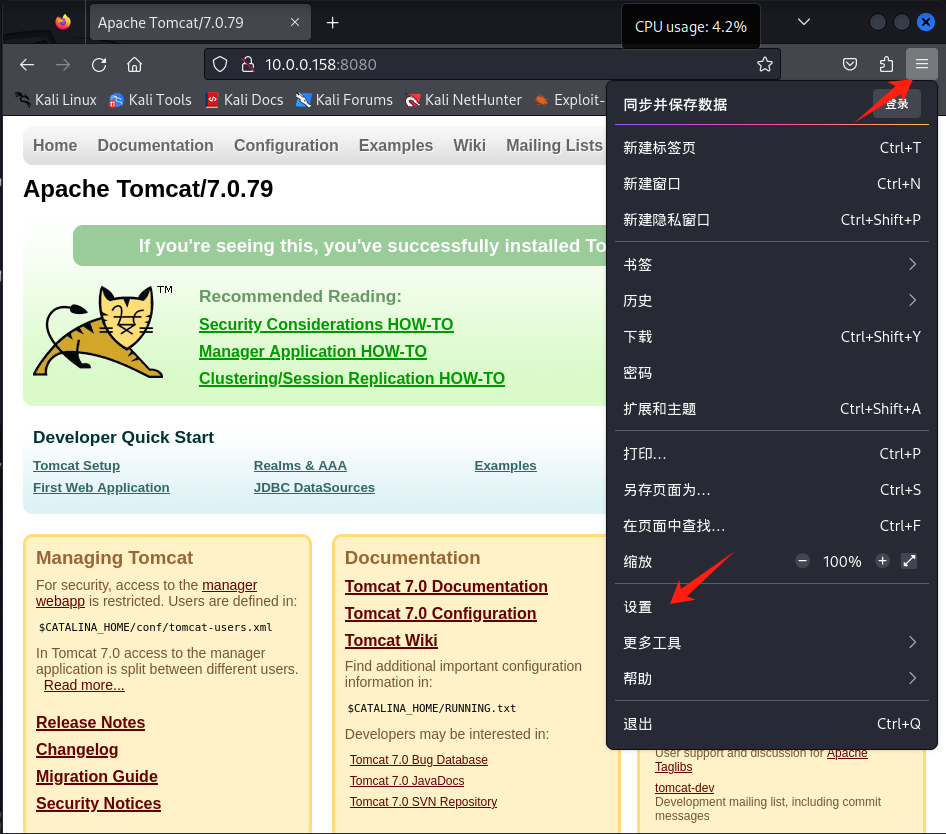Choose 打印… in the menu
The width and height of the screenshot is (946, 834).
pos(772,454)
